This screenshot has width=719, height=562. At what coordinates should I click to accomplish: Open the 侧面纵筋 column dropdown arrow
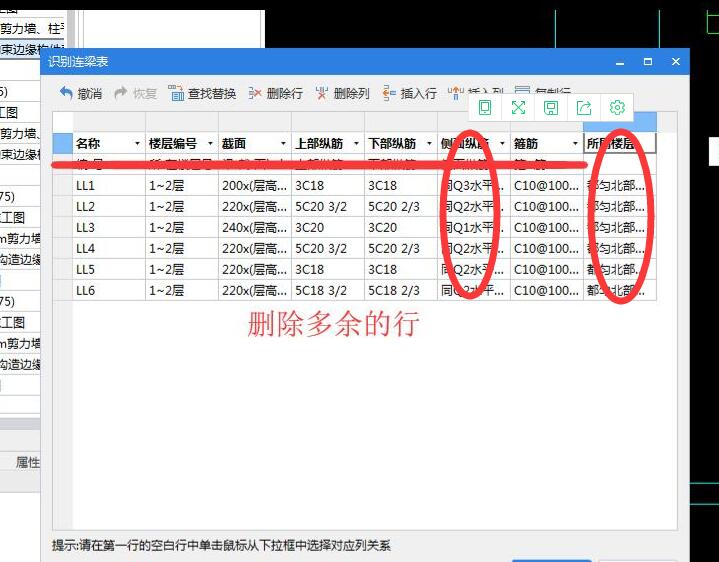pos(502,143)
